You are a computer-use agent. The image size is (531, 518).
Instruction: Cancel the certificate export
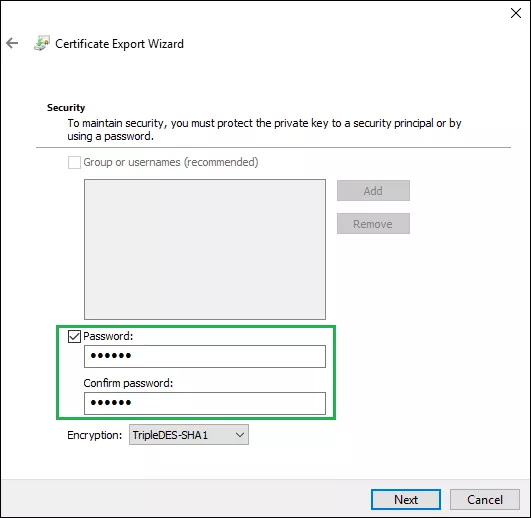tap(485, 499)
